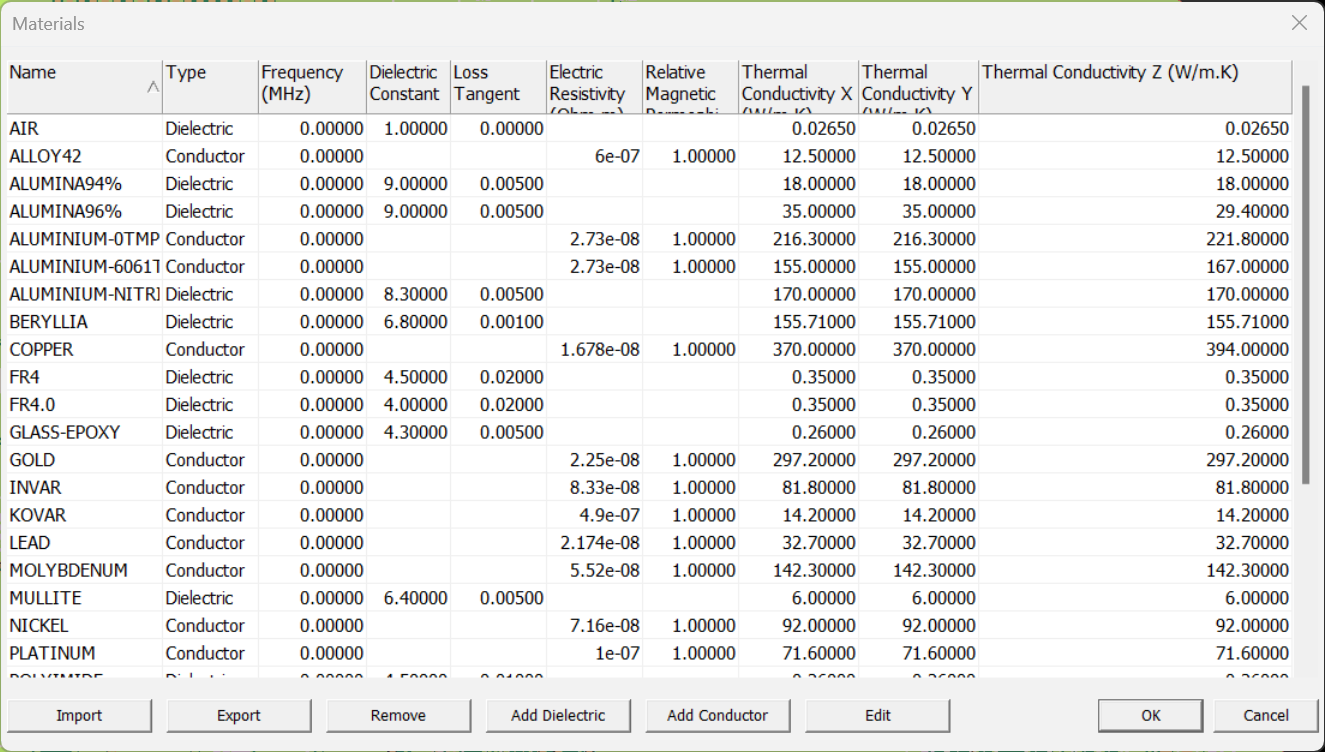Image resolution: width=1325 pixels, height=752 pixels.
Task: Cancel the Materials dialog
Action: coord(1265,715)
